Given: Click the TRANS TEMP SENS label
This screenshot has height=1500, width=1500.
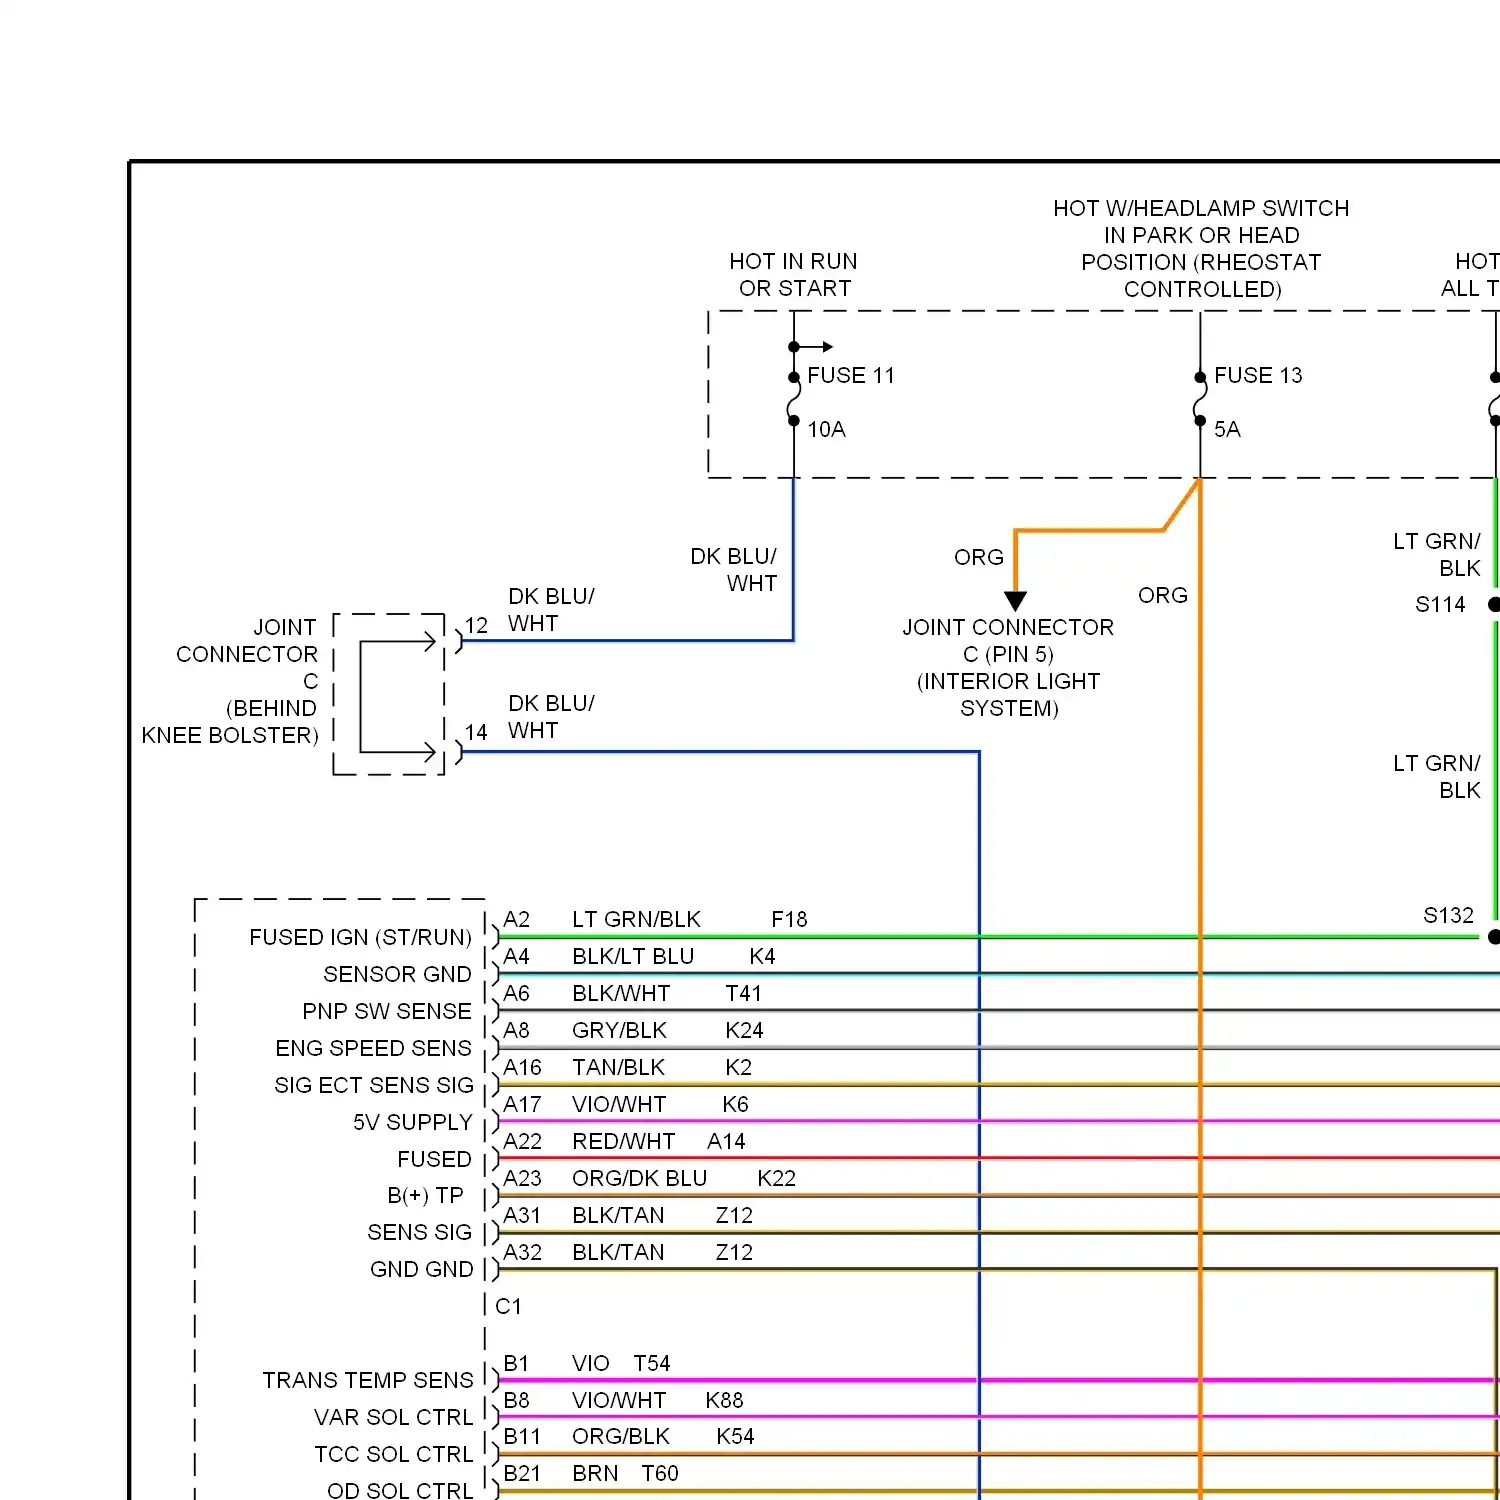Looking at the screenshot, I should (x=368, y=1380).
